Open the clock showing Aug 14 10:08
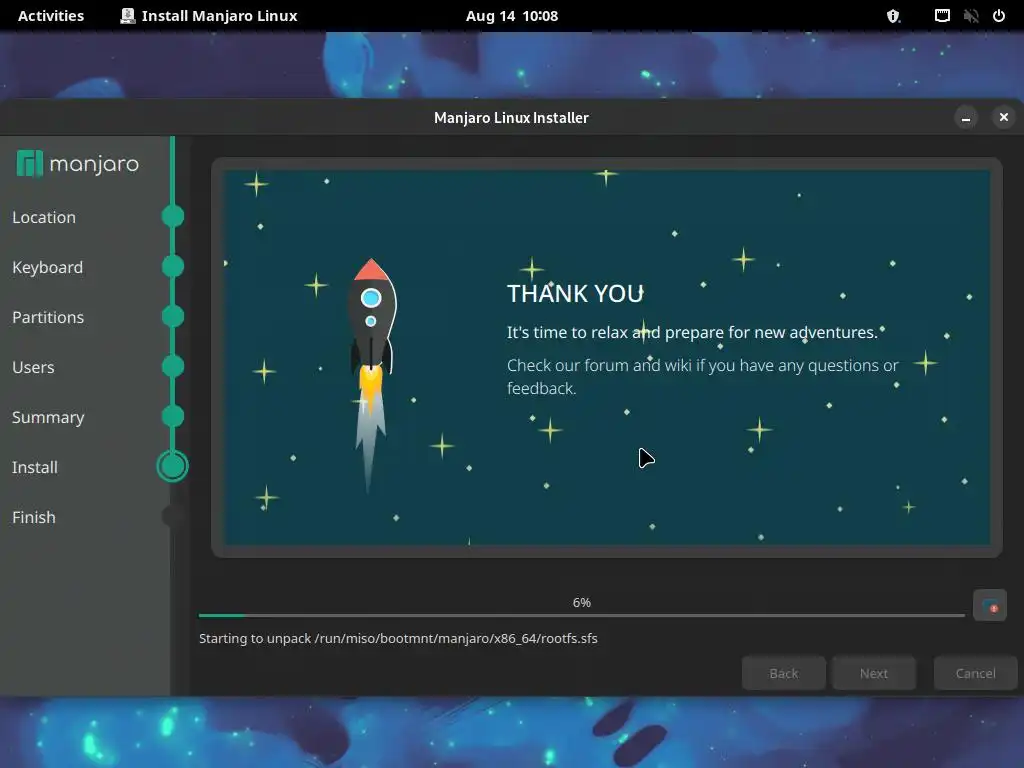Viewport: 1024px width, 768px height. point(512,16)
